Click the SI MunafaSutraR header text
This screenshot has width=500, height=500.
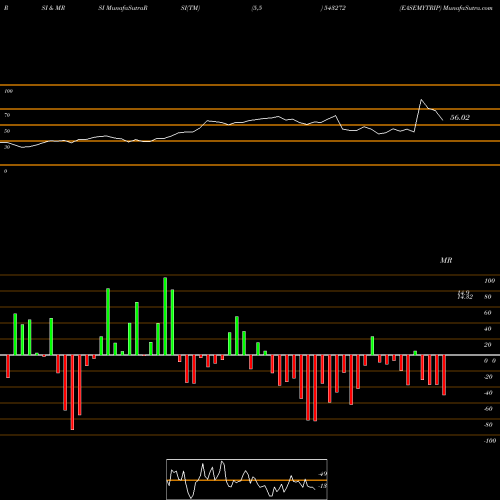(123, 8)
